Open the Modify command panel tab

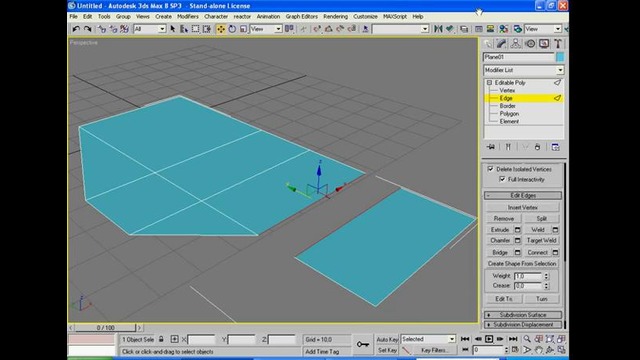point(502,44)
